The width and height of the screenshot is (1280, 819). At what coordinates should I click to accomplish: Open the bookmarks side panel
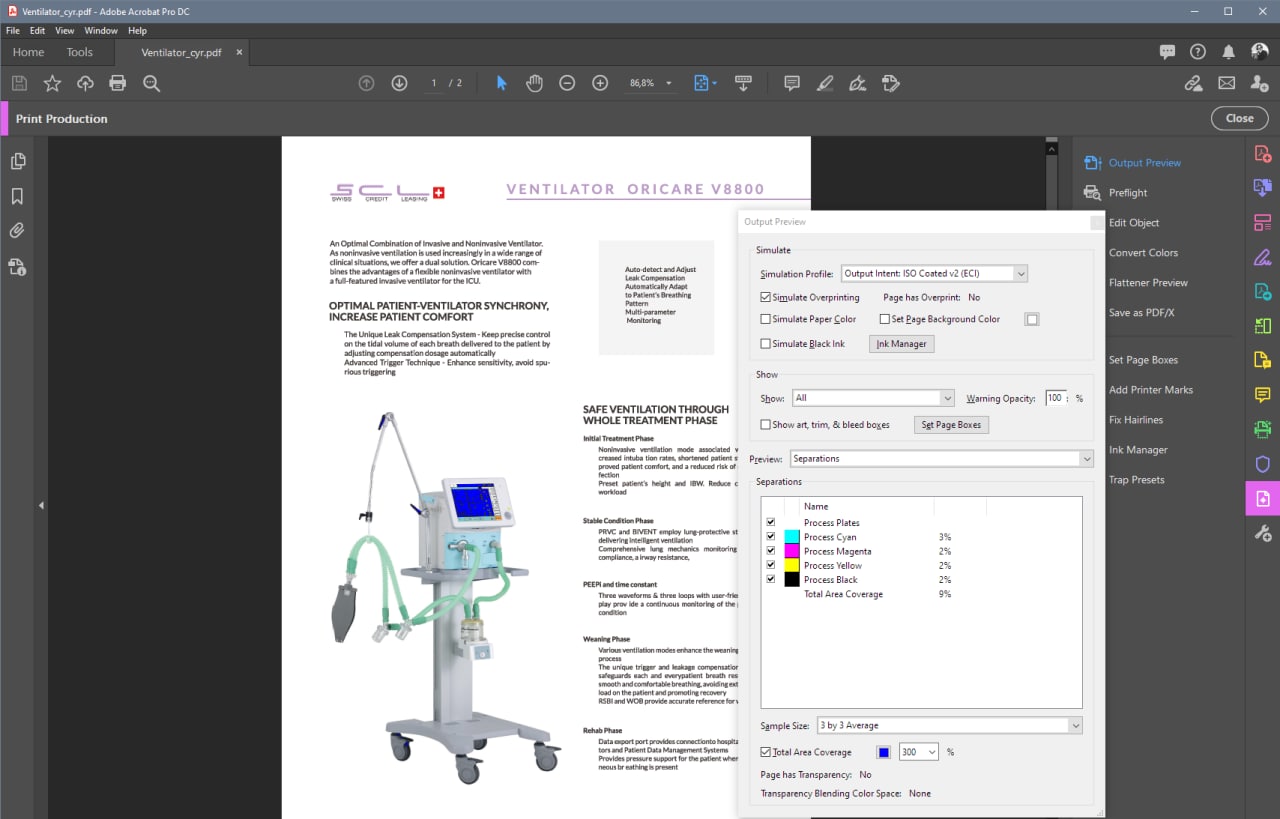point(17,196)
